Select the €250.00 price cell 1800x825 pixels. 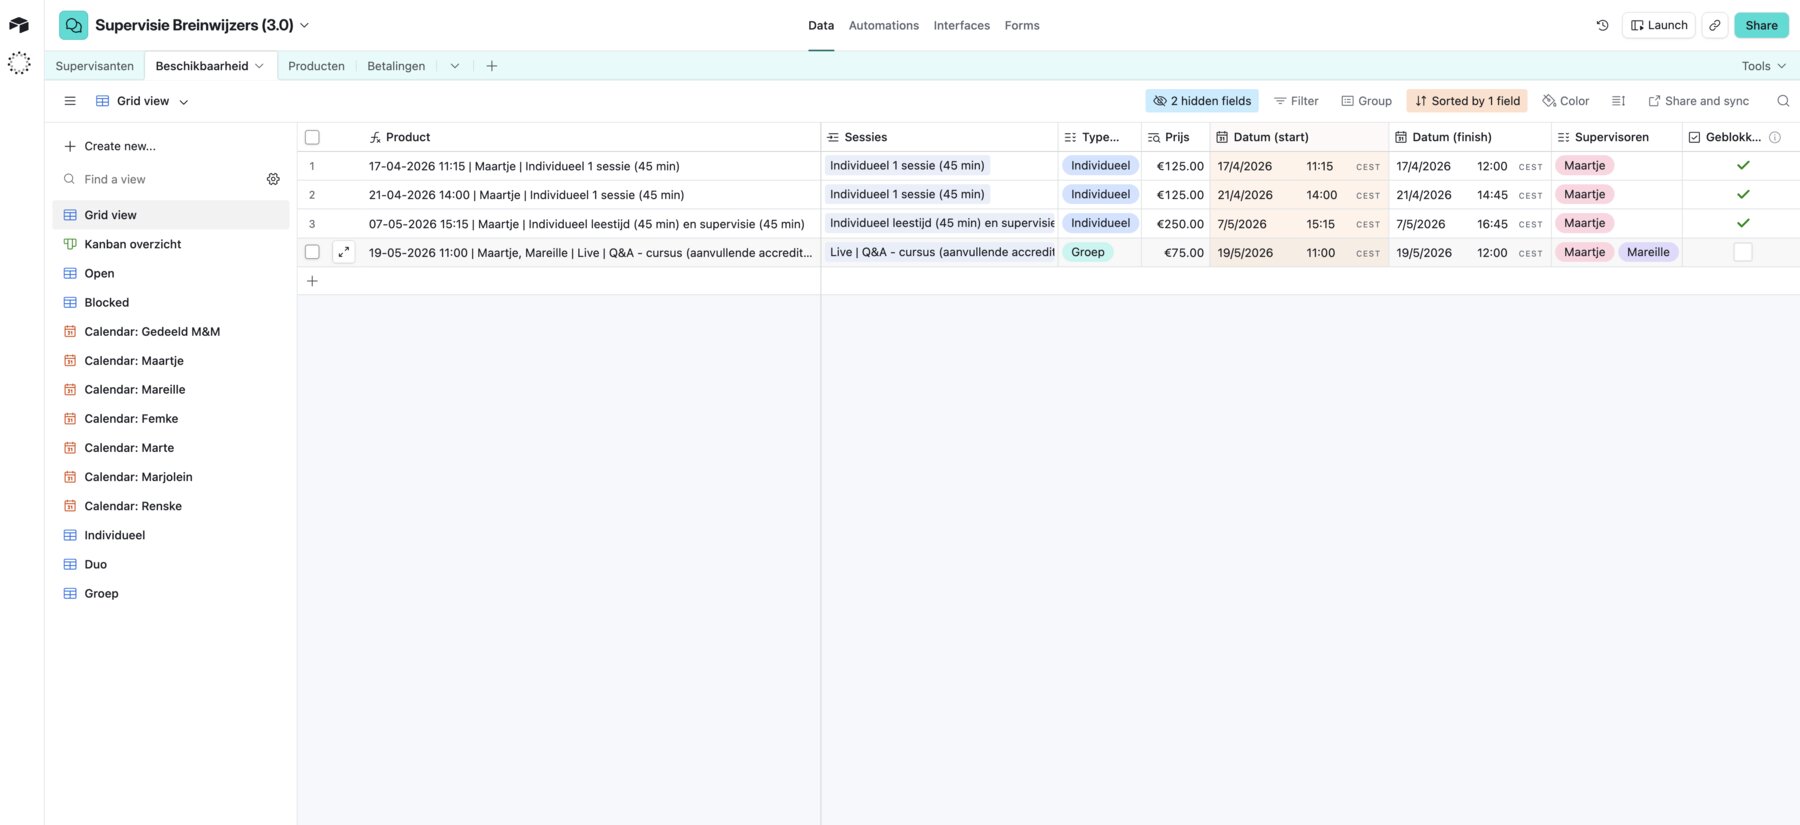[x=1176, y=223]
